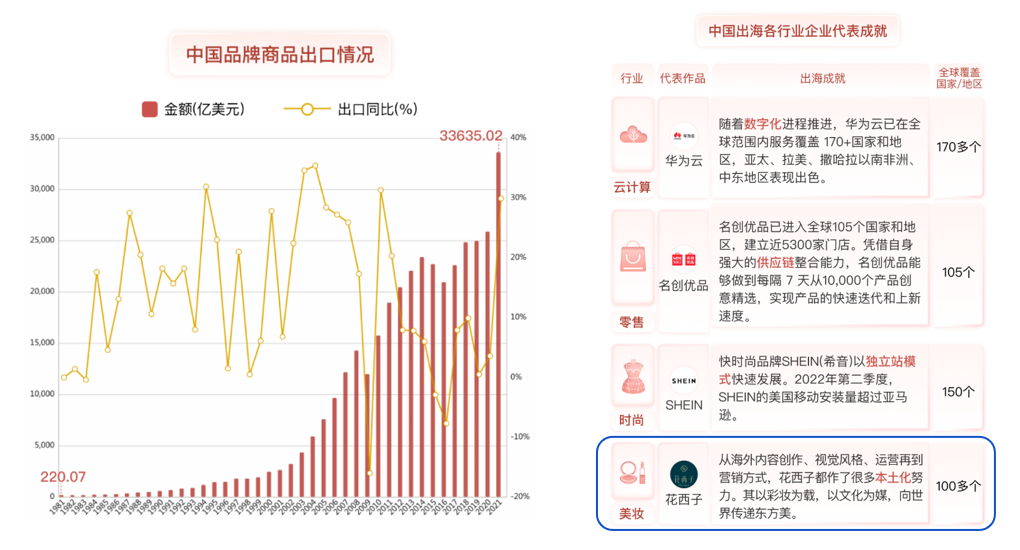The width and height of the screenshot is (1020, 550).
Task: Click the Huawei Cloud logo
Action: (684, 136)
